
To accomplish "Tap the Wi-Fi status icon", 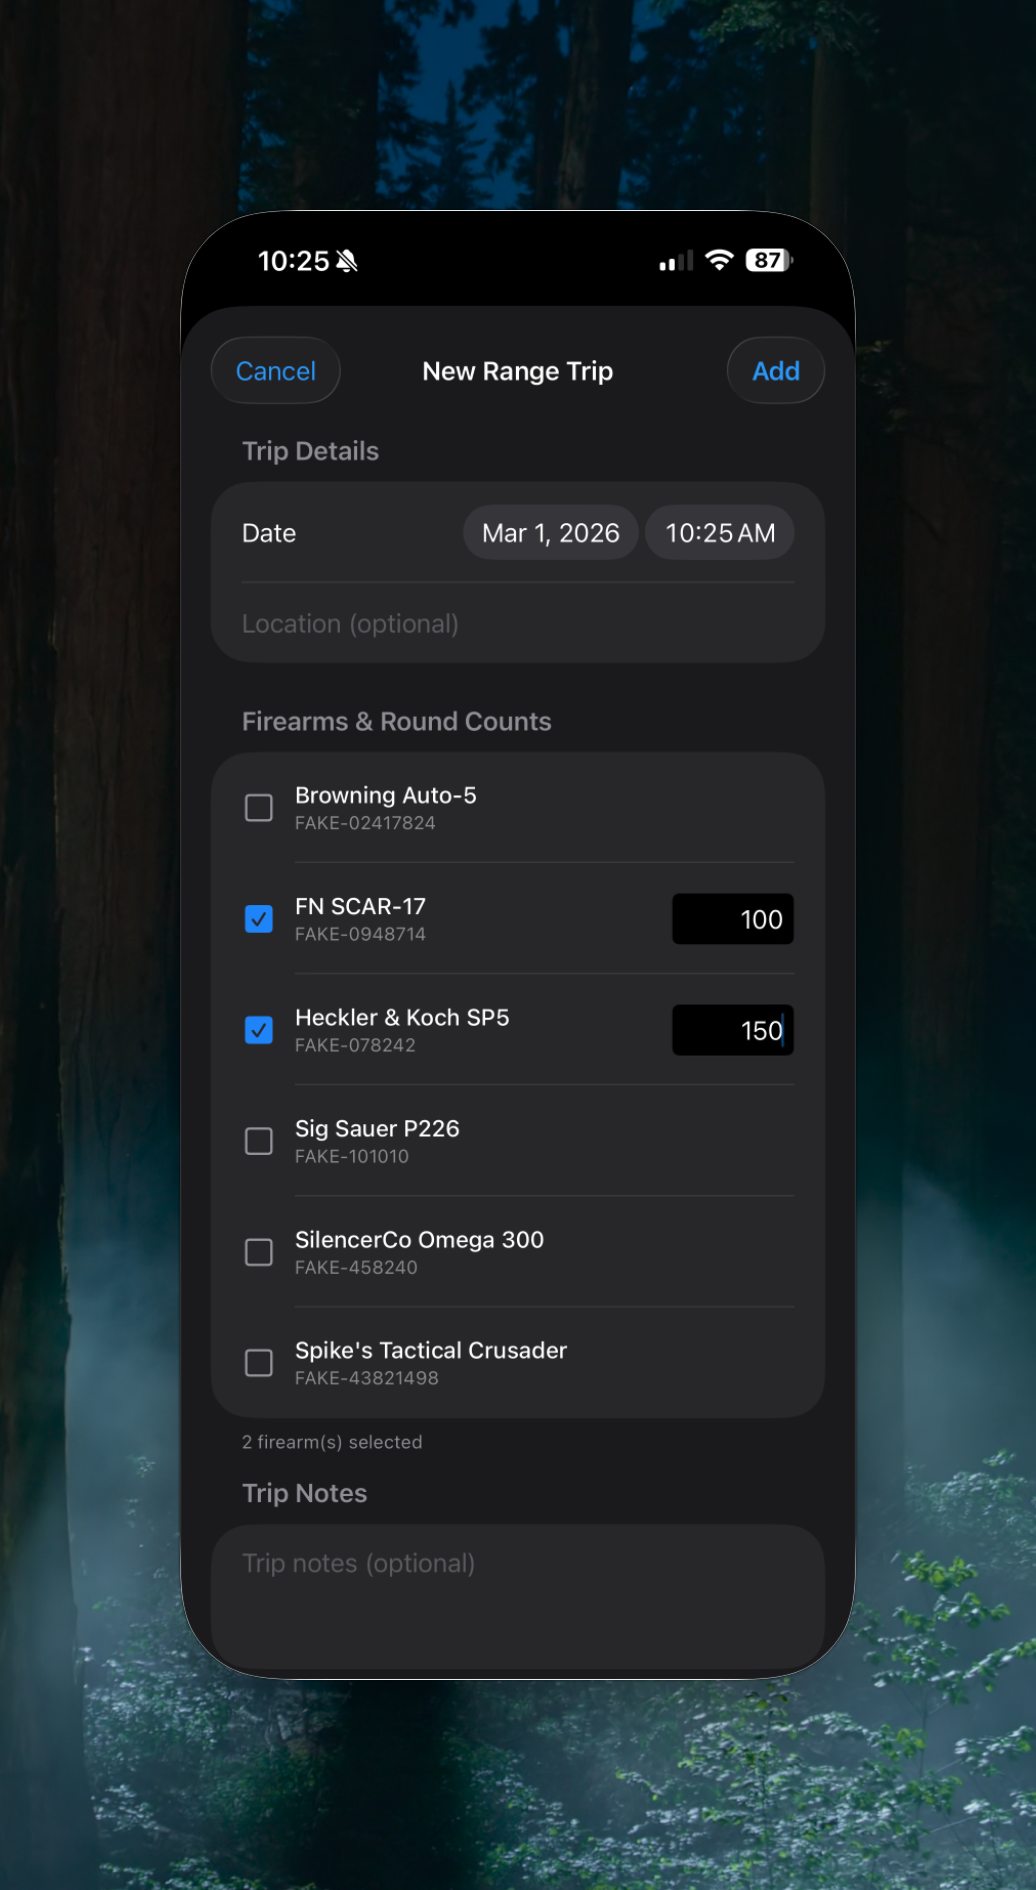I will pyautogui.click(x=719, y=260).
